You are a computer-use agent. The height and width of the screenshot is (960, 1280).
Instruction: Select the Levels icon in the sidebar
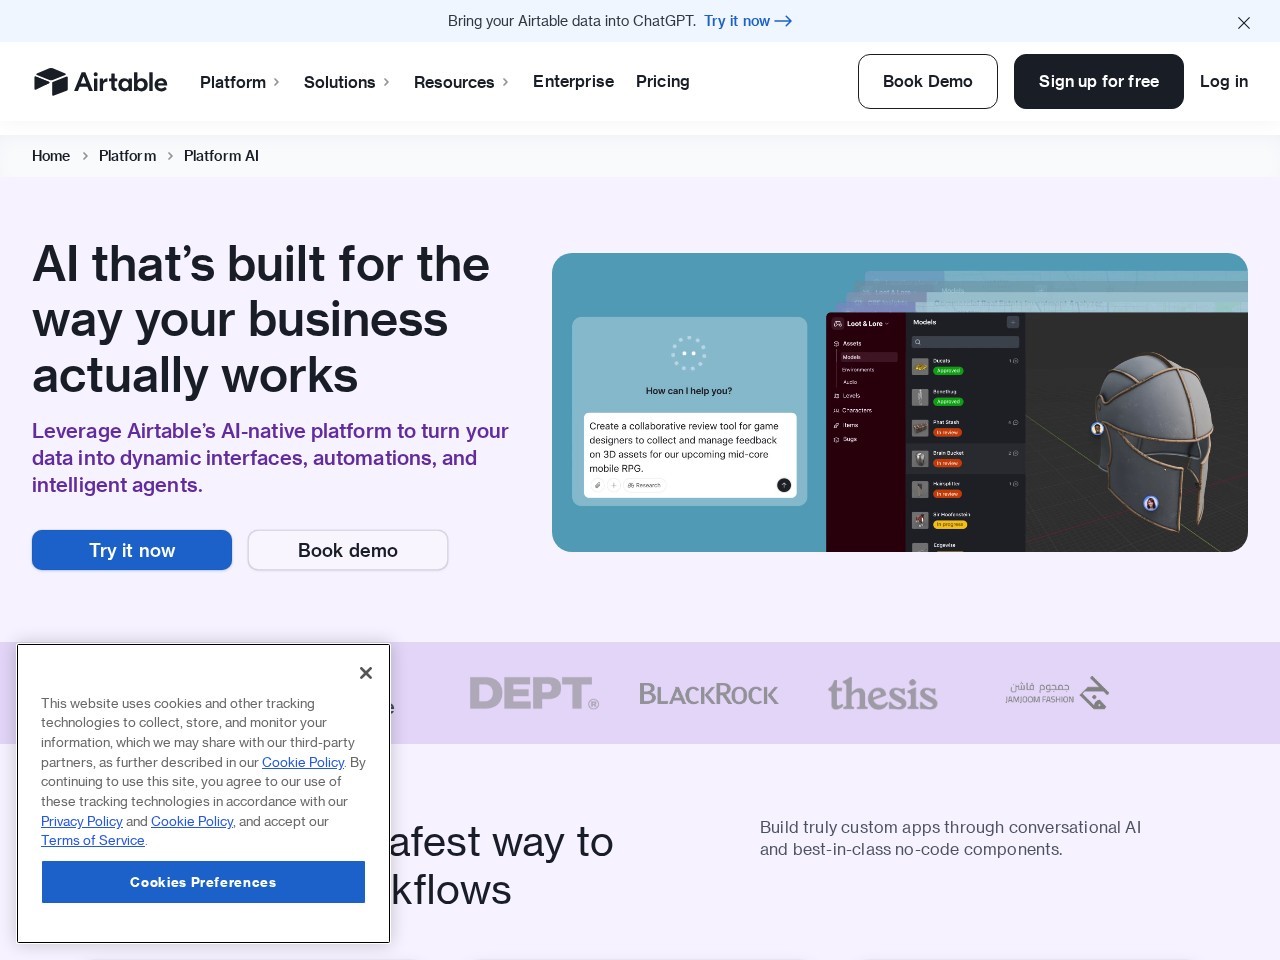[835, 396]
